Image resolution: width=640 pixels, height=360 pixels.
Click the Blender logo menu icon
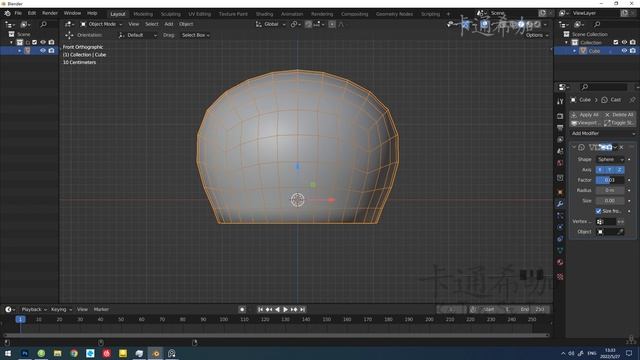pos(7,13)
